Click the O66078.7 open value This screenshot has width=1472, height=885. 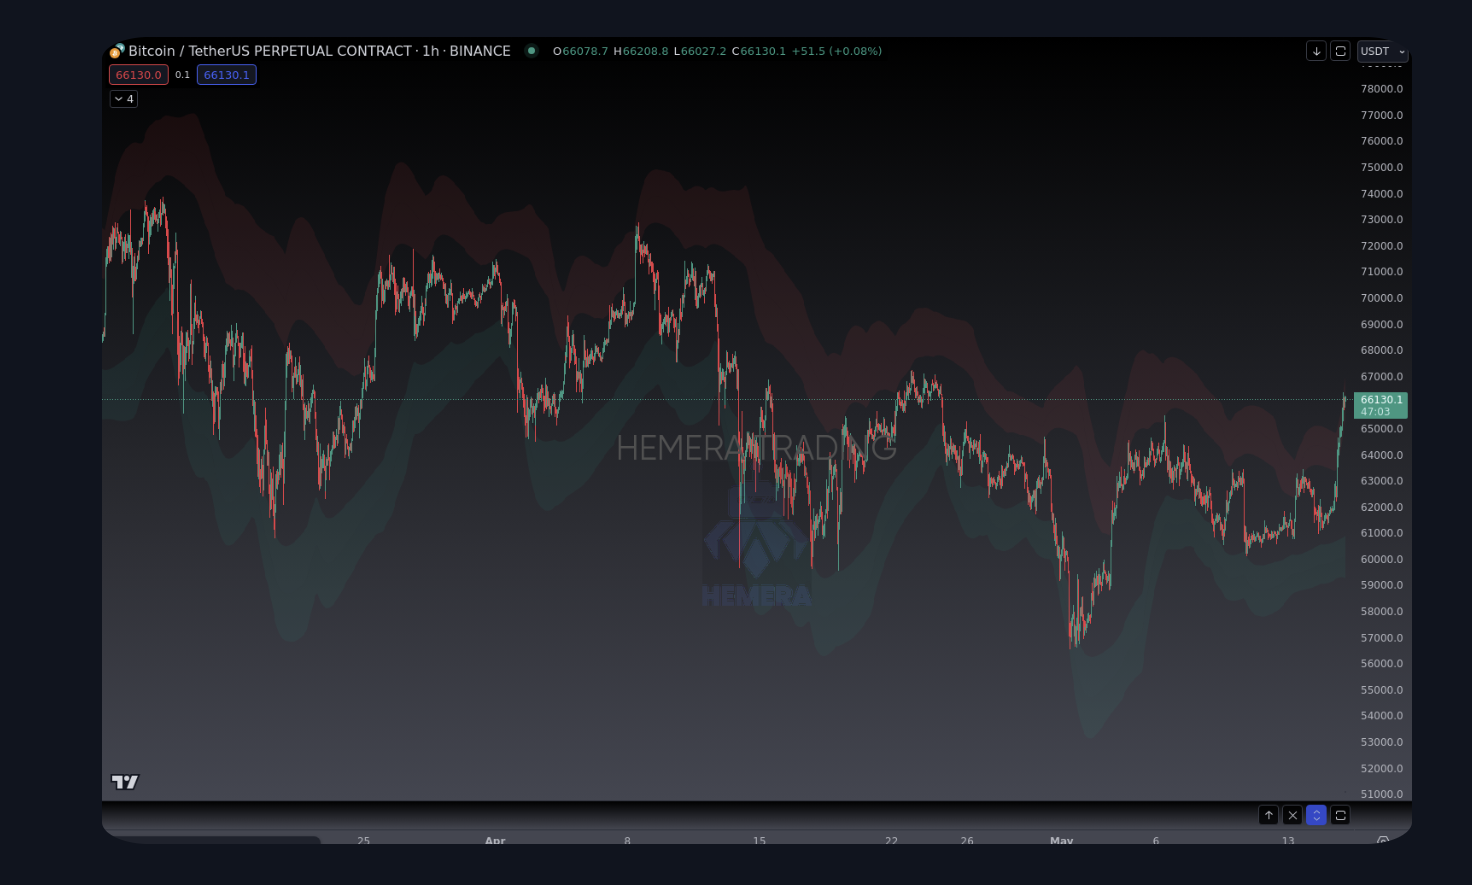(x=580, y=51)
